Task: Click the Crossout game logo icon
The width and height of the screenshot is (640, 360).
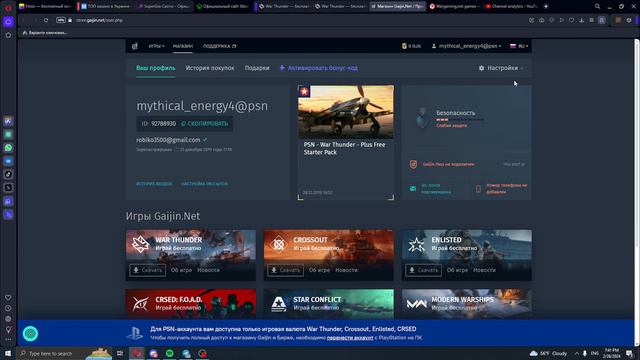Action: point(278,244)
